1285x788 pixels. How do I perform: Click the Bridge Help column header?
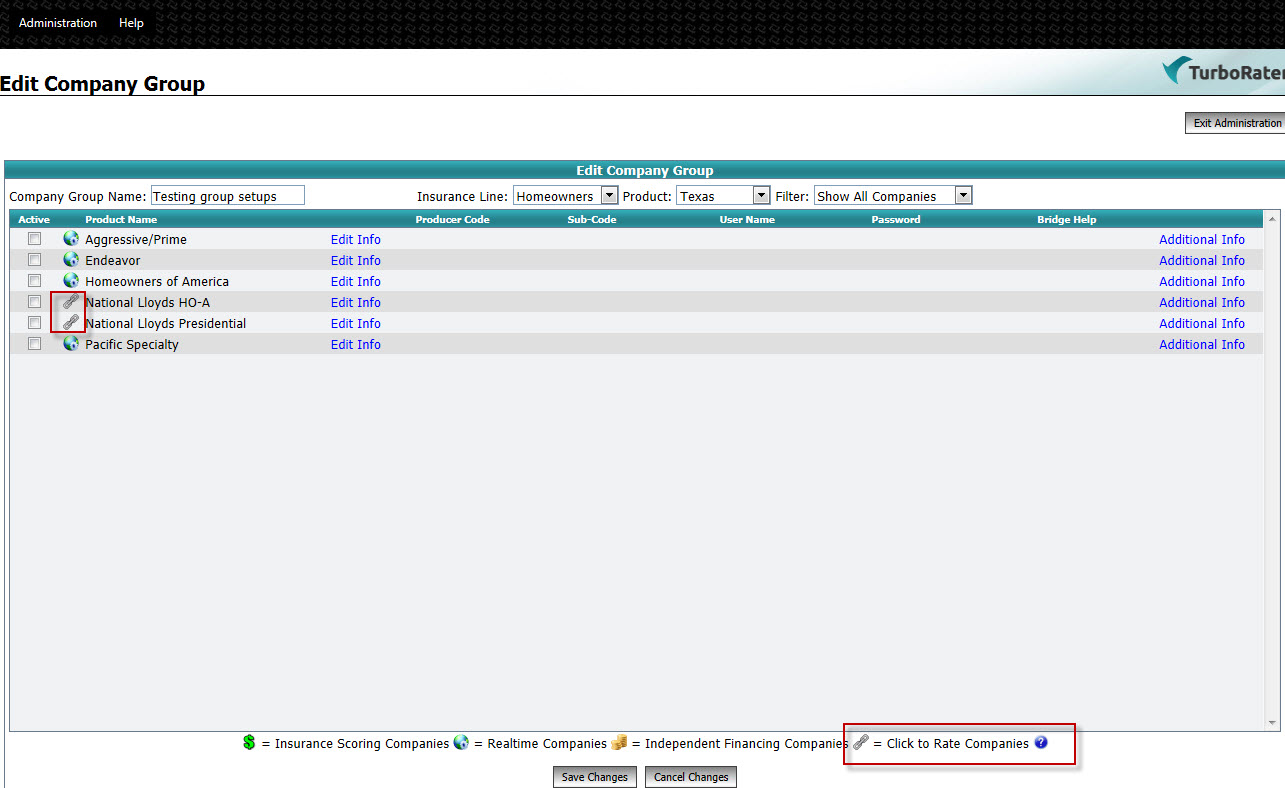pos(1067,219)
